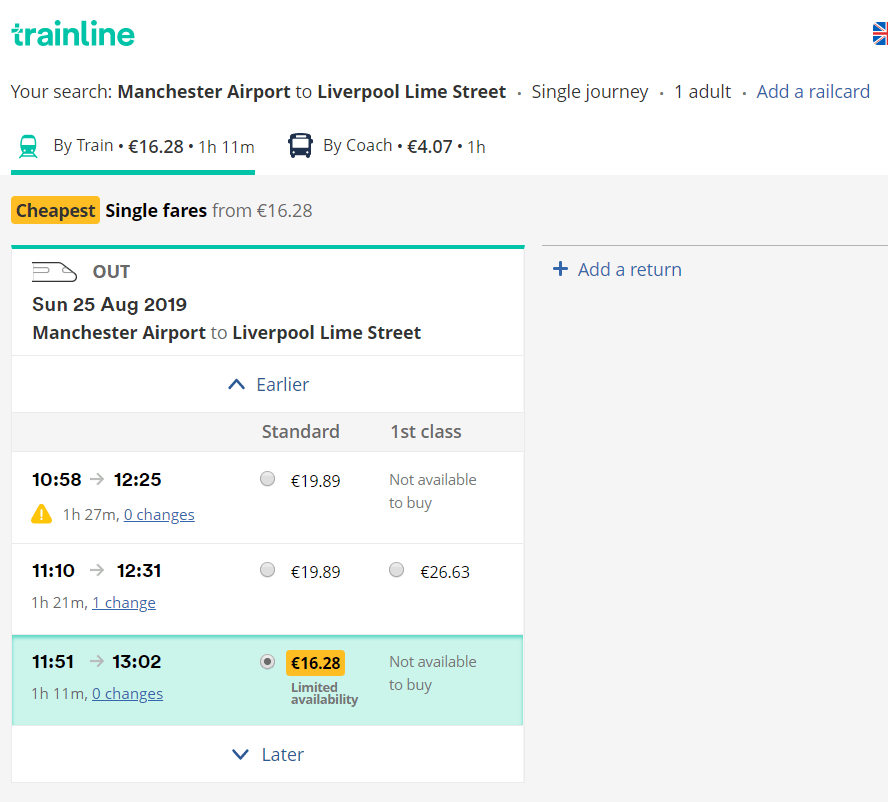
Task: Open 0 changes details for 10:58 train
Action: (159, 514)
